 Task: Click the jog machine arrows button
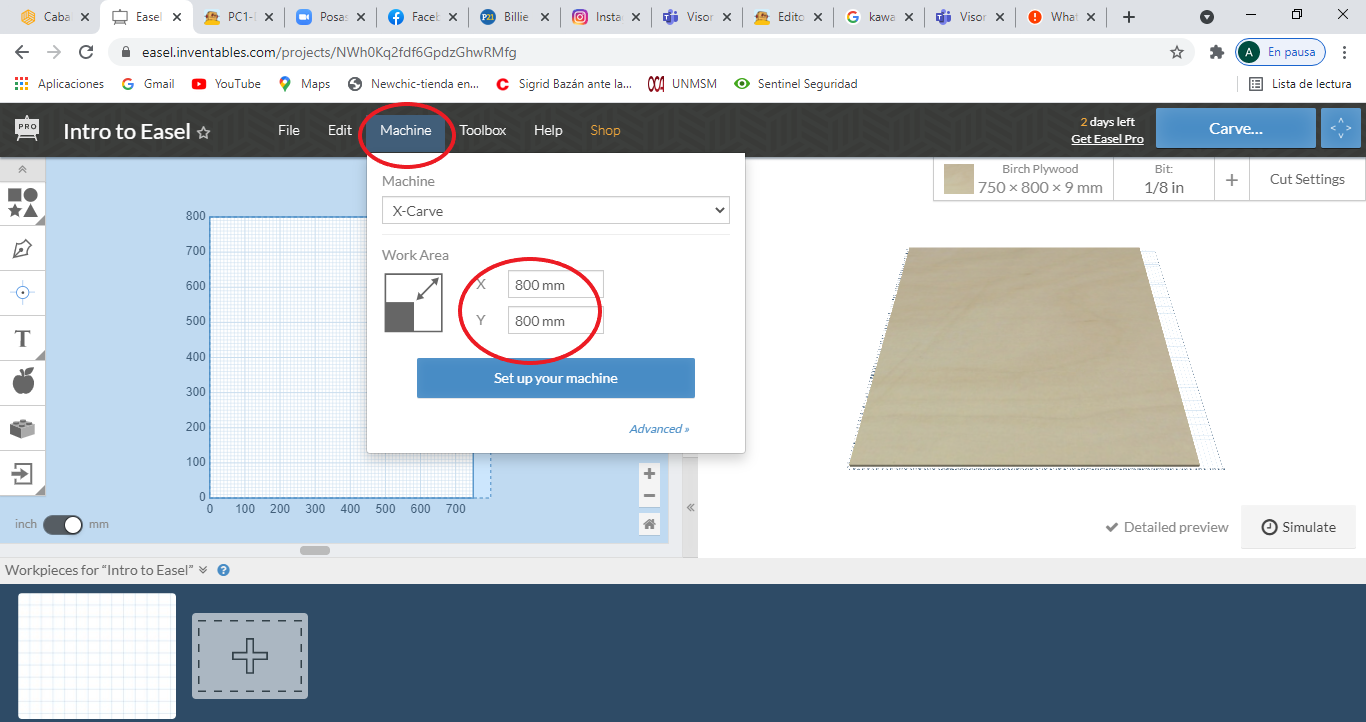(x=1341, y=128)
